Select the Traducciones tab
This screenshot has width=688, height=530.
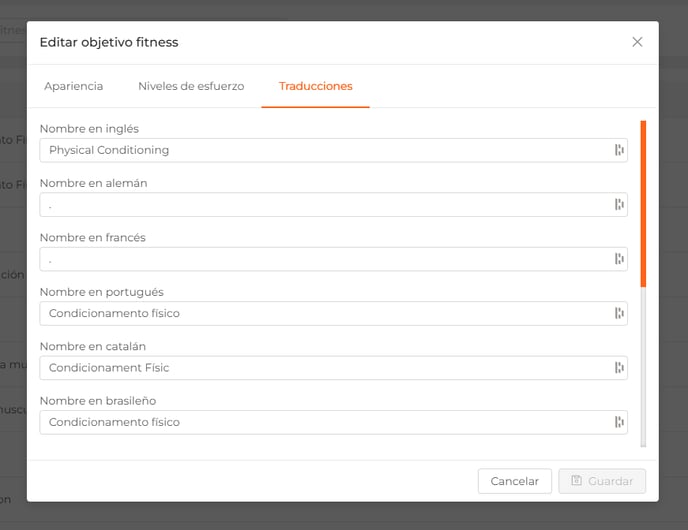click(x=315, y=86)
